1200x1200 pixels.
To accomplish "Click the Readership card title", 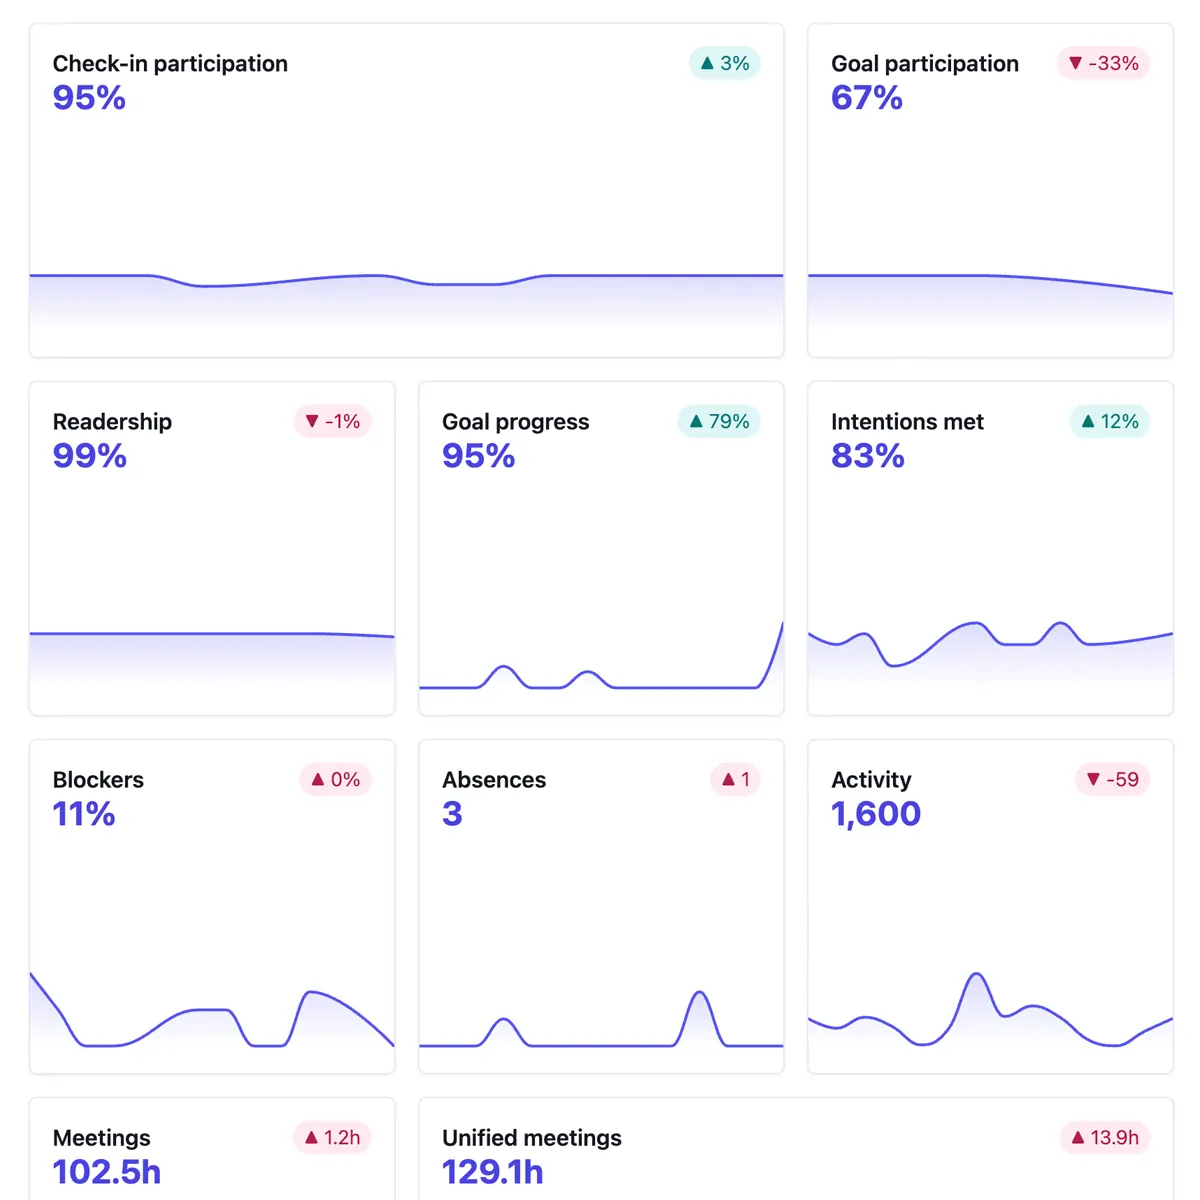I will tap(112, 421).
